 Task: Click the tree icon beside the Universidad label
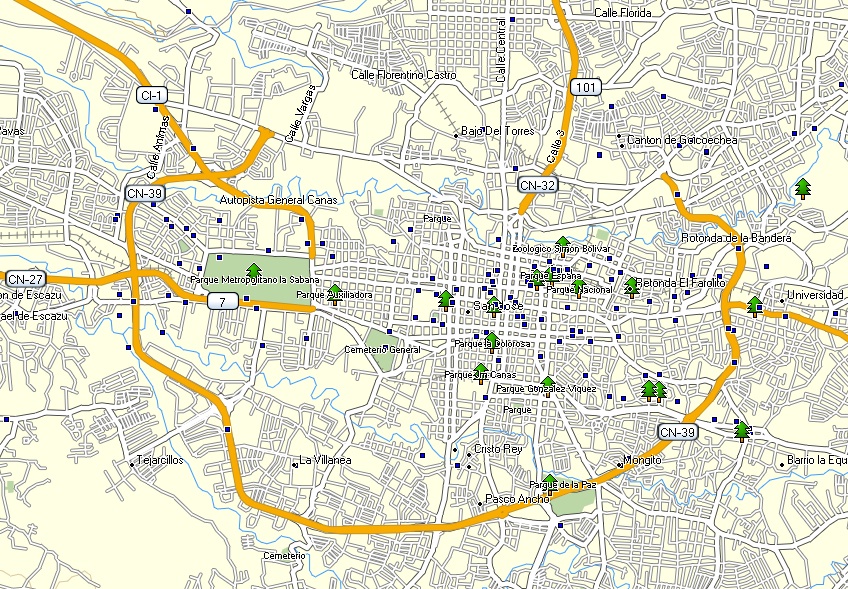pyautogui.click(x=753, y=305)
